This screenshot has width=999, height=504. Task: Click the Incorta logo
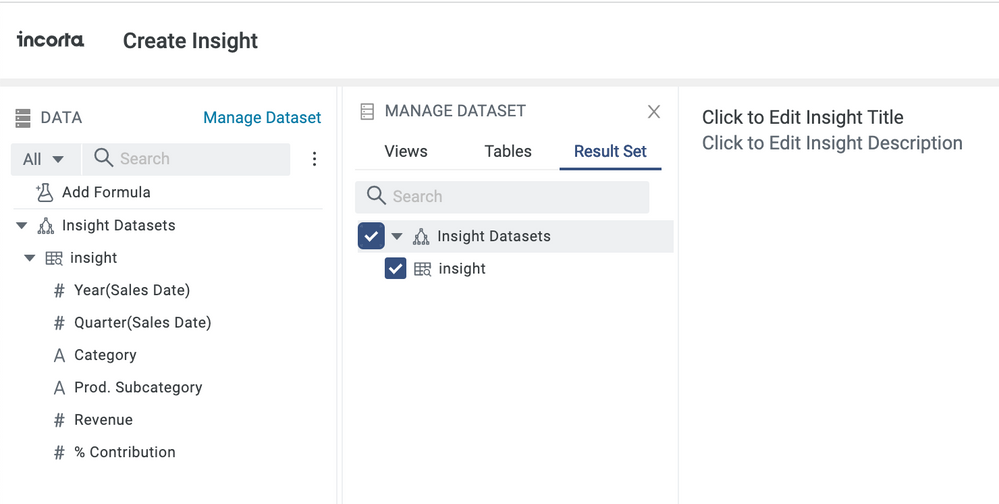click(x=50, y=40)
